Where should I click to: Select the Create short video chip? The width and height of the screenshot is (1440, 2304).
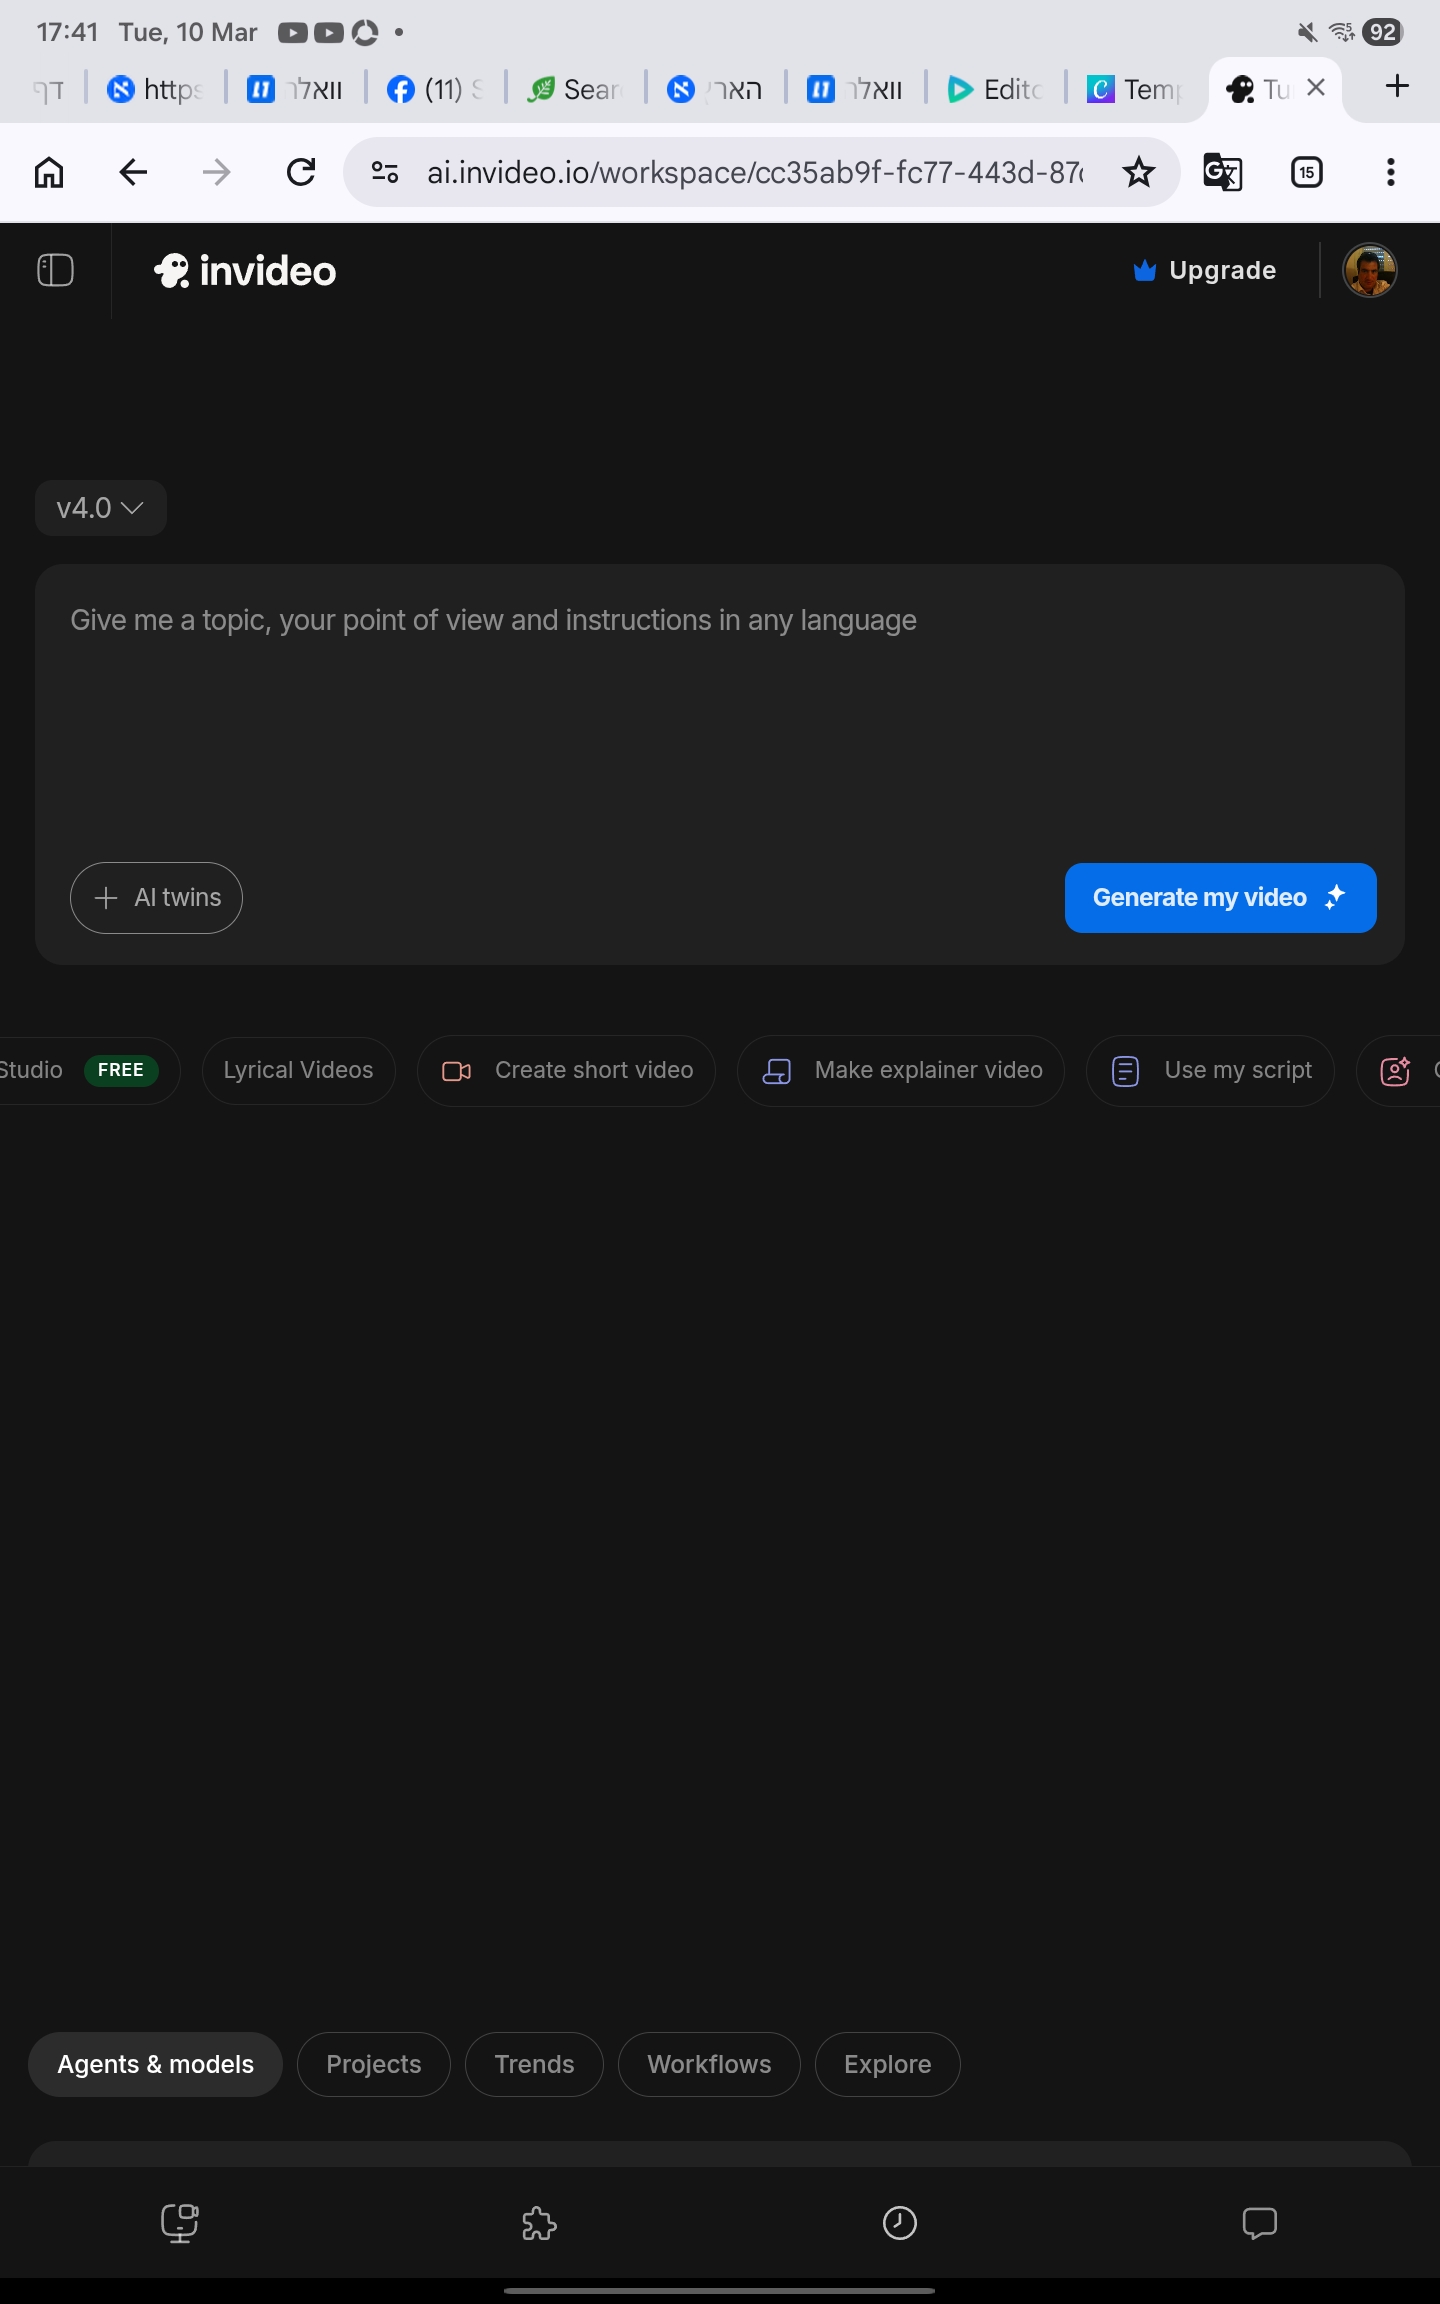pos(567,1070)
